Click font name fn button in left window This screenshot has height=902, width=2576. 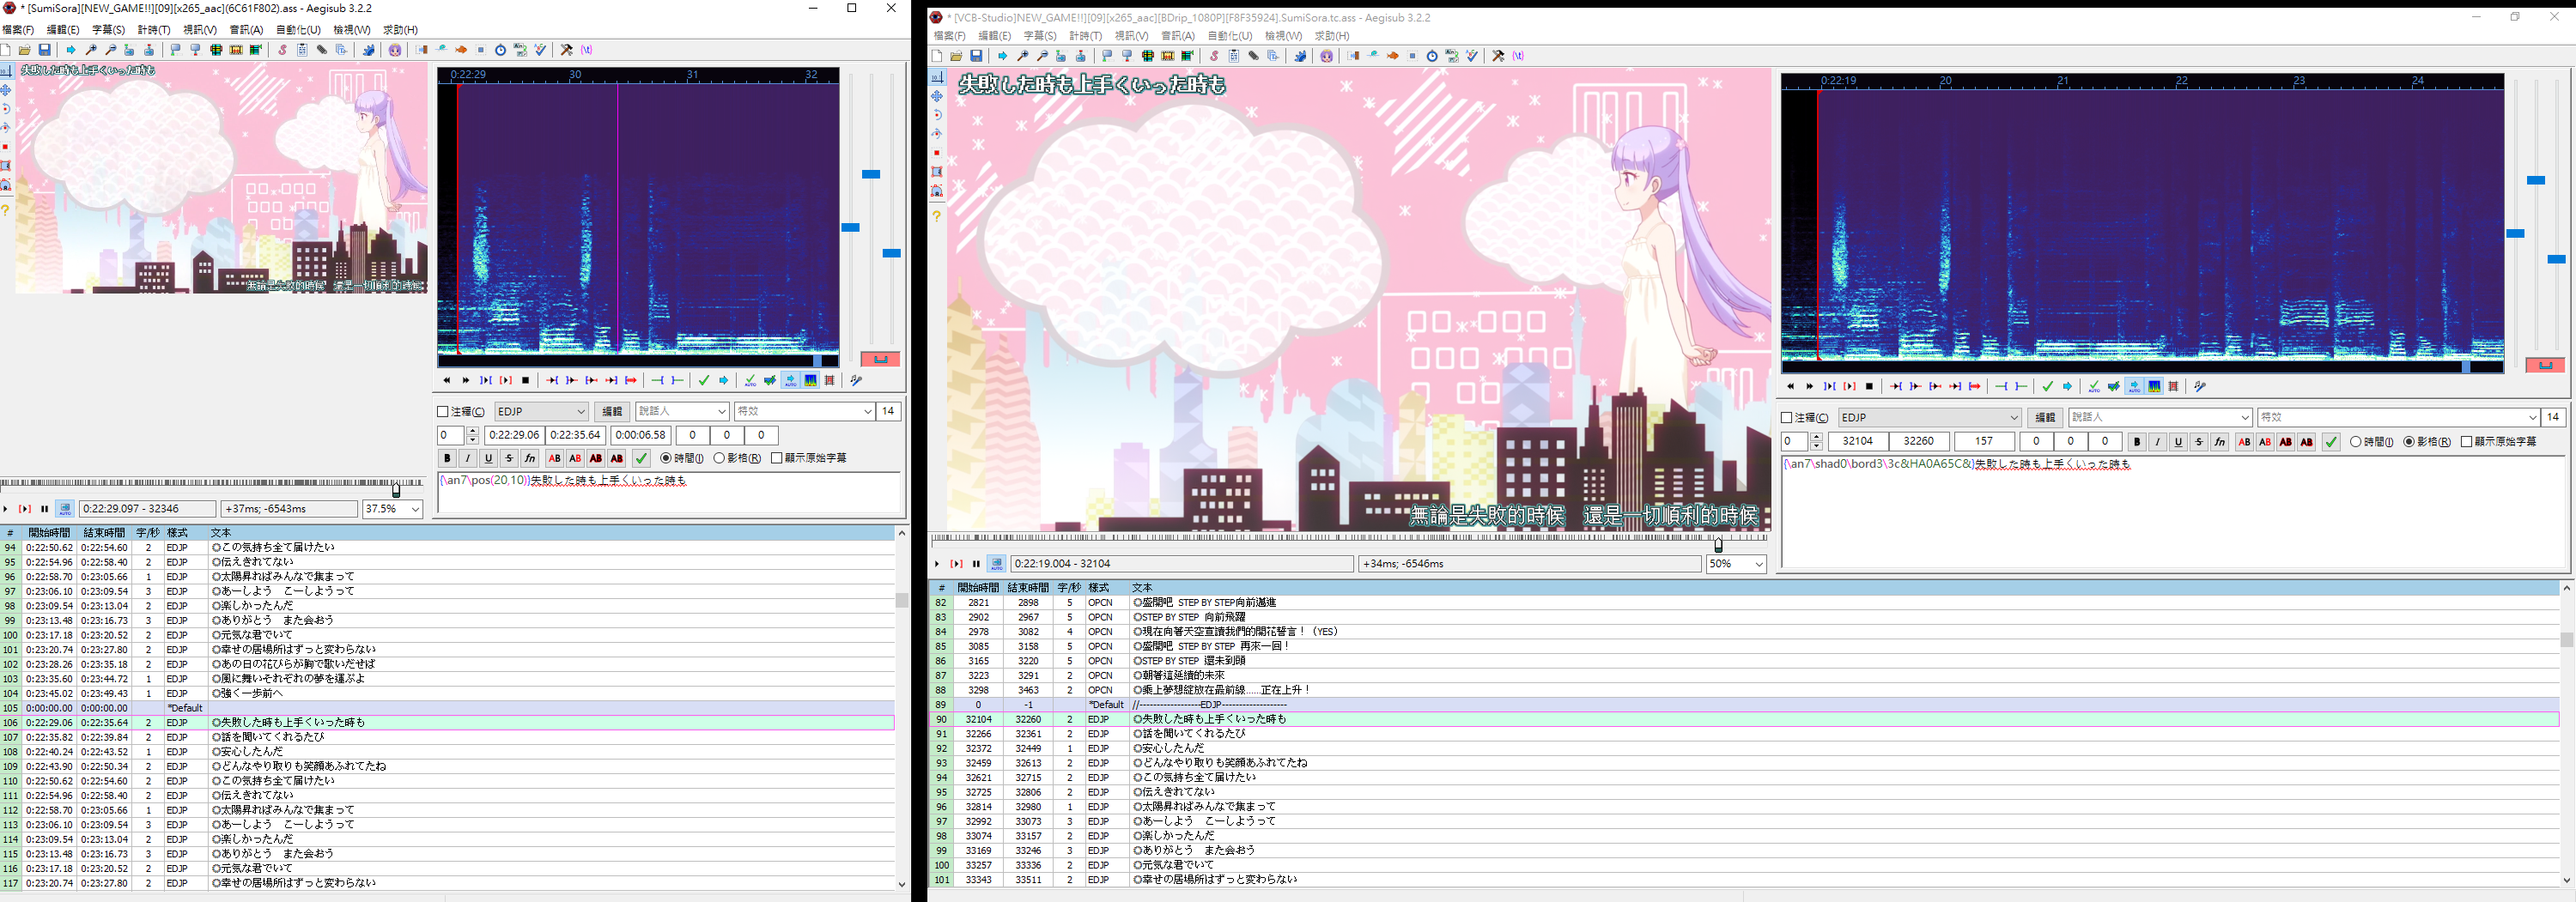click(x=530, y=458)
